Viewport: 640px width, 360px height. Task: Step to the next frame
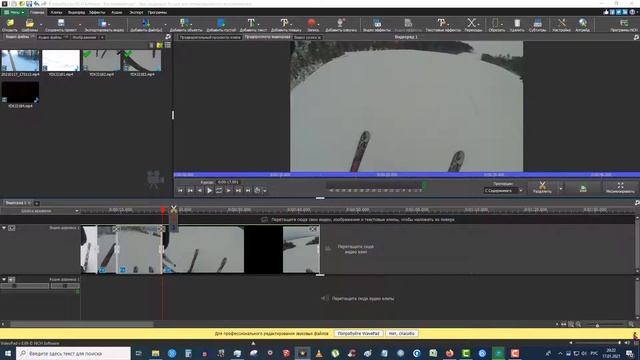tap(228, 190)
